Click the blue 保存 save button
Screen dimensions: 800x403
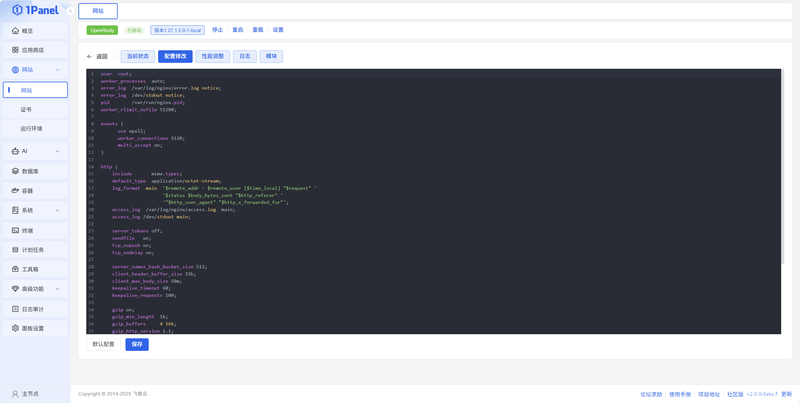coord(137,344)
